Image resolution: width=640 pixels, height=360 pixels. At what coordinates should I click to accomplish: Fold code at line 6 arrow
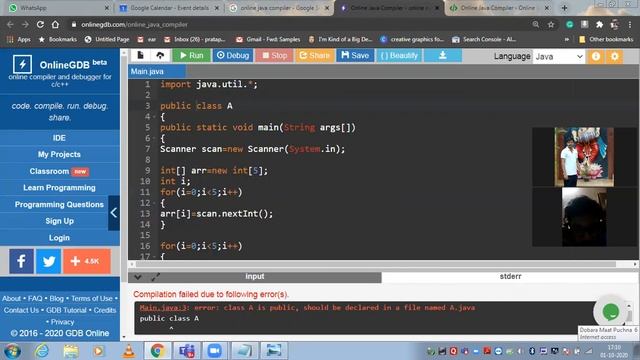click(154, 139)
